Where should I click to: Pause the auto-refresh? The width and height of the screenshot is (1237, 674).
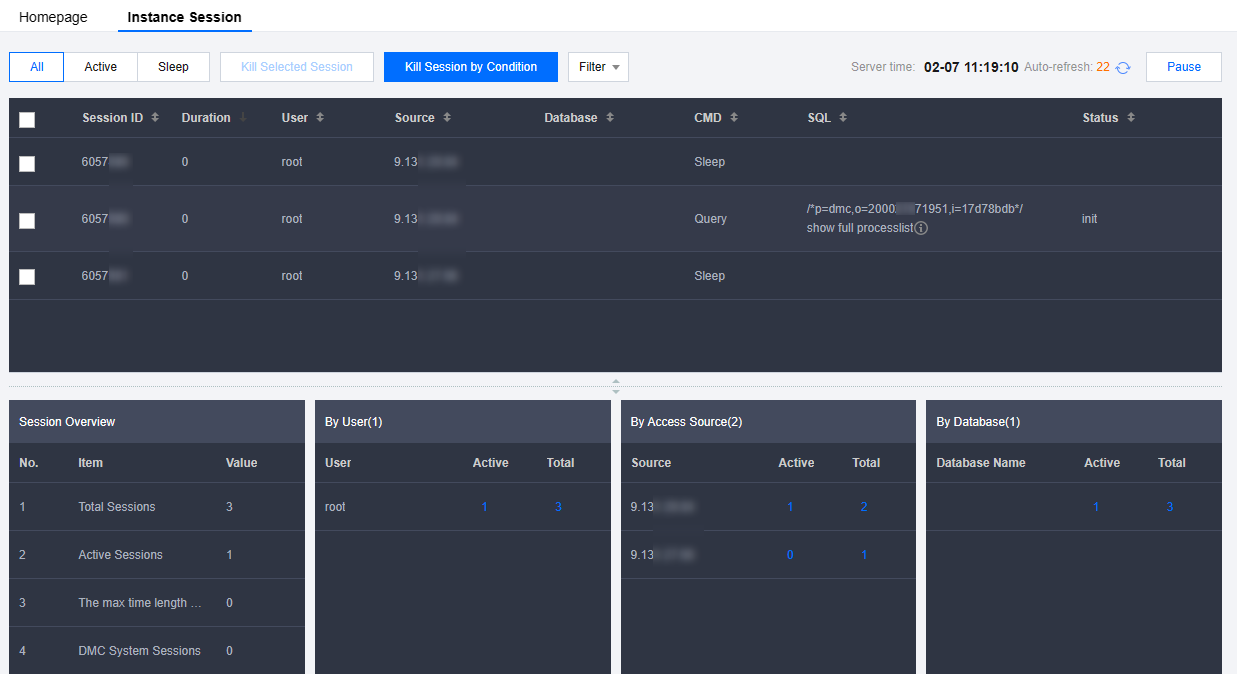pyautogui.click(x=1183, y=67)
